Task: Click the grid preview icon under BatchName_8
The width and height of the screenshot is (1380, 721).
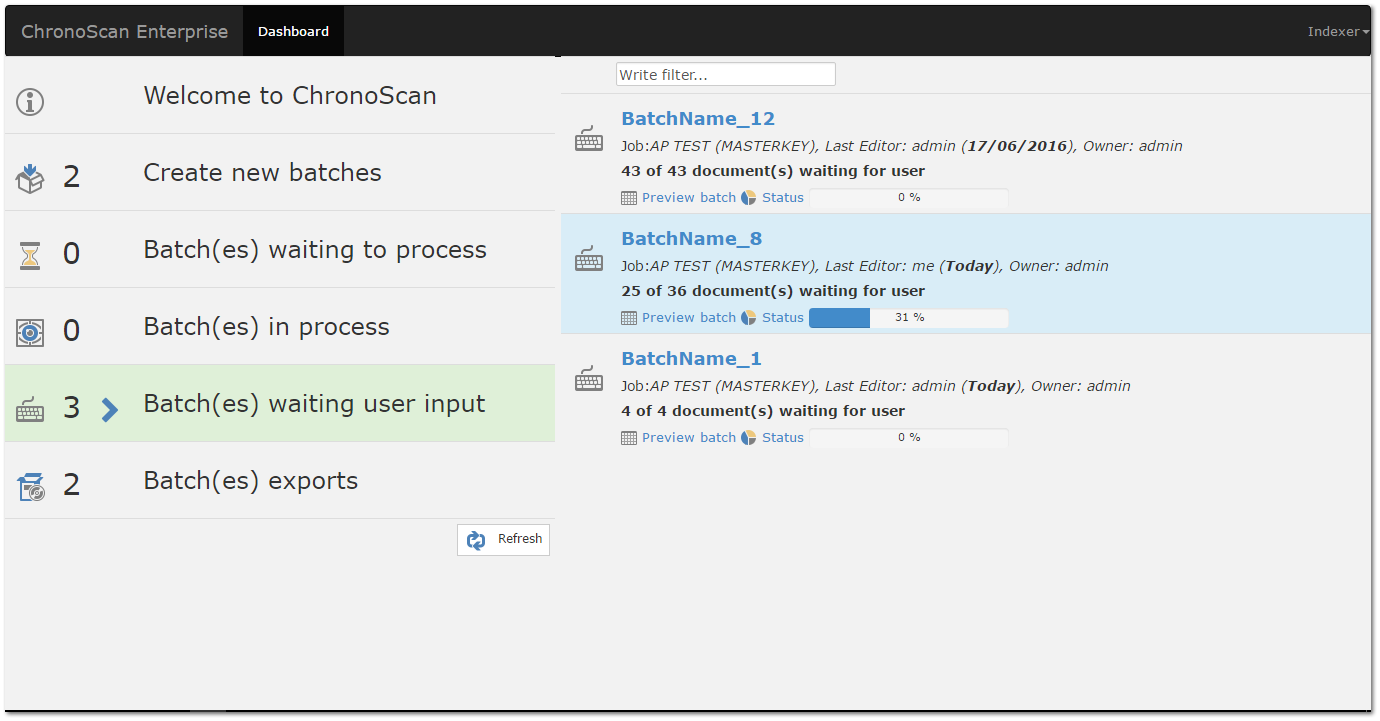Action: tap(629, 318)
